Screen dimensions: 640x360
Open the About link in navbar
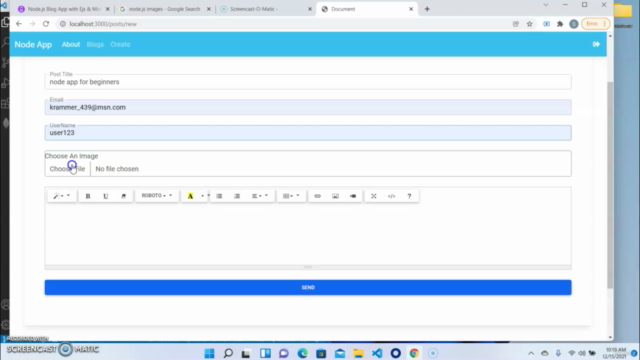[71, 44]
